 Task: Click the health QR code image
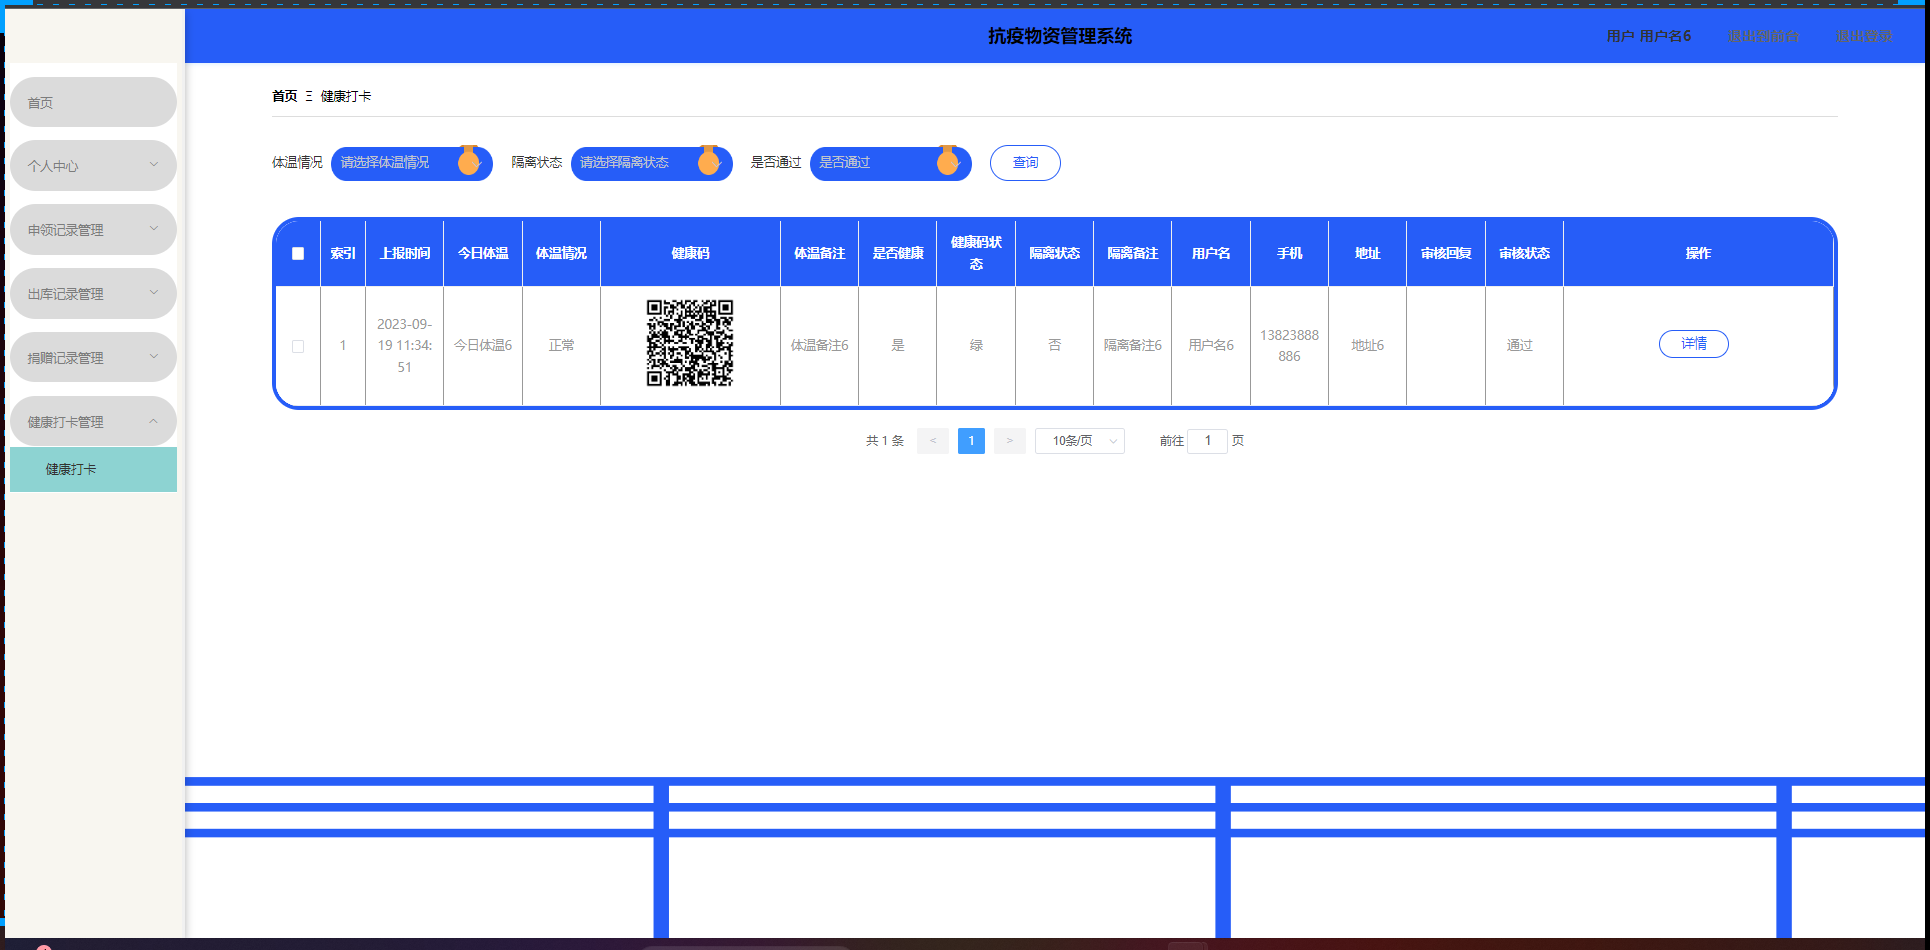689,343
